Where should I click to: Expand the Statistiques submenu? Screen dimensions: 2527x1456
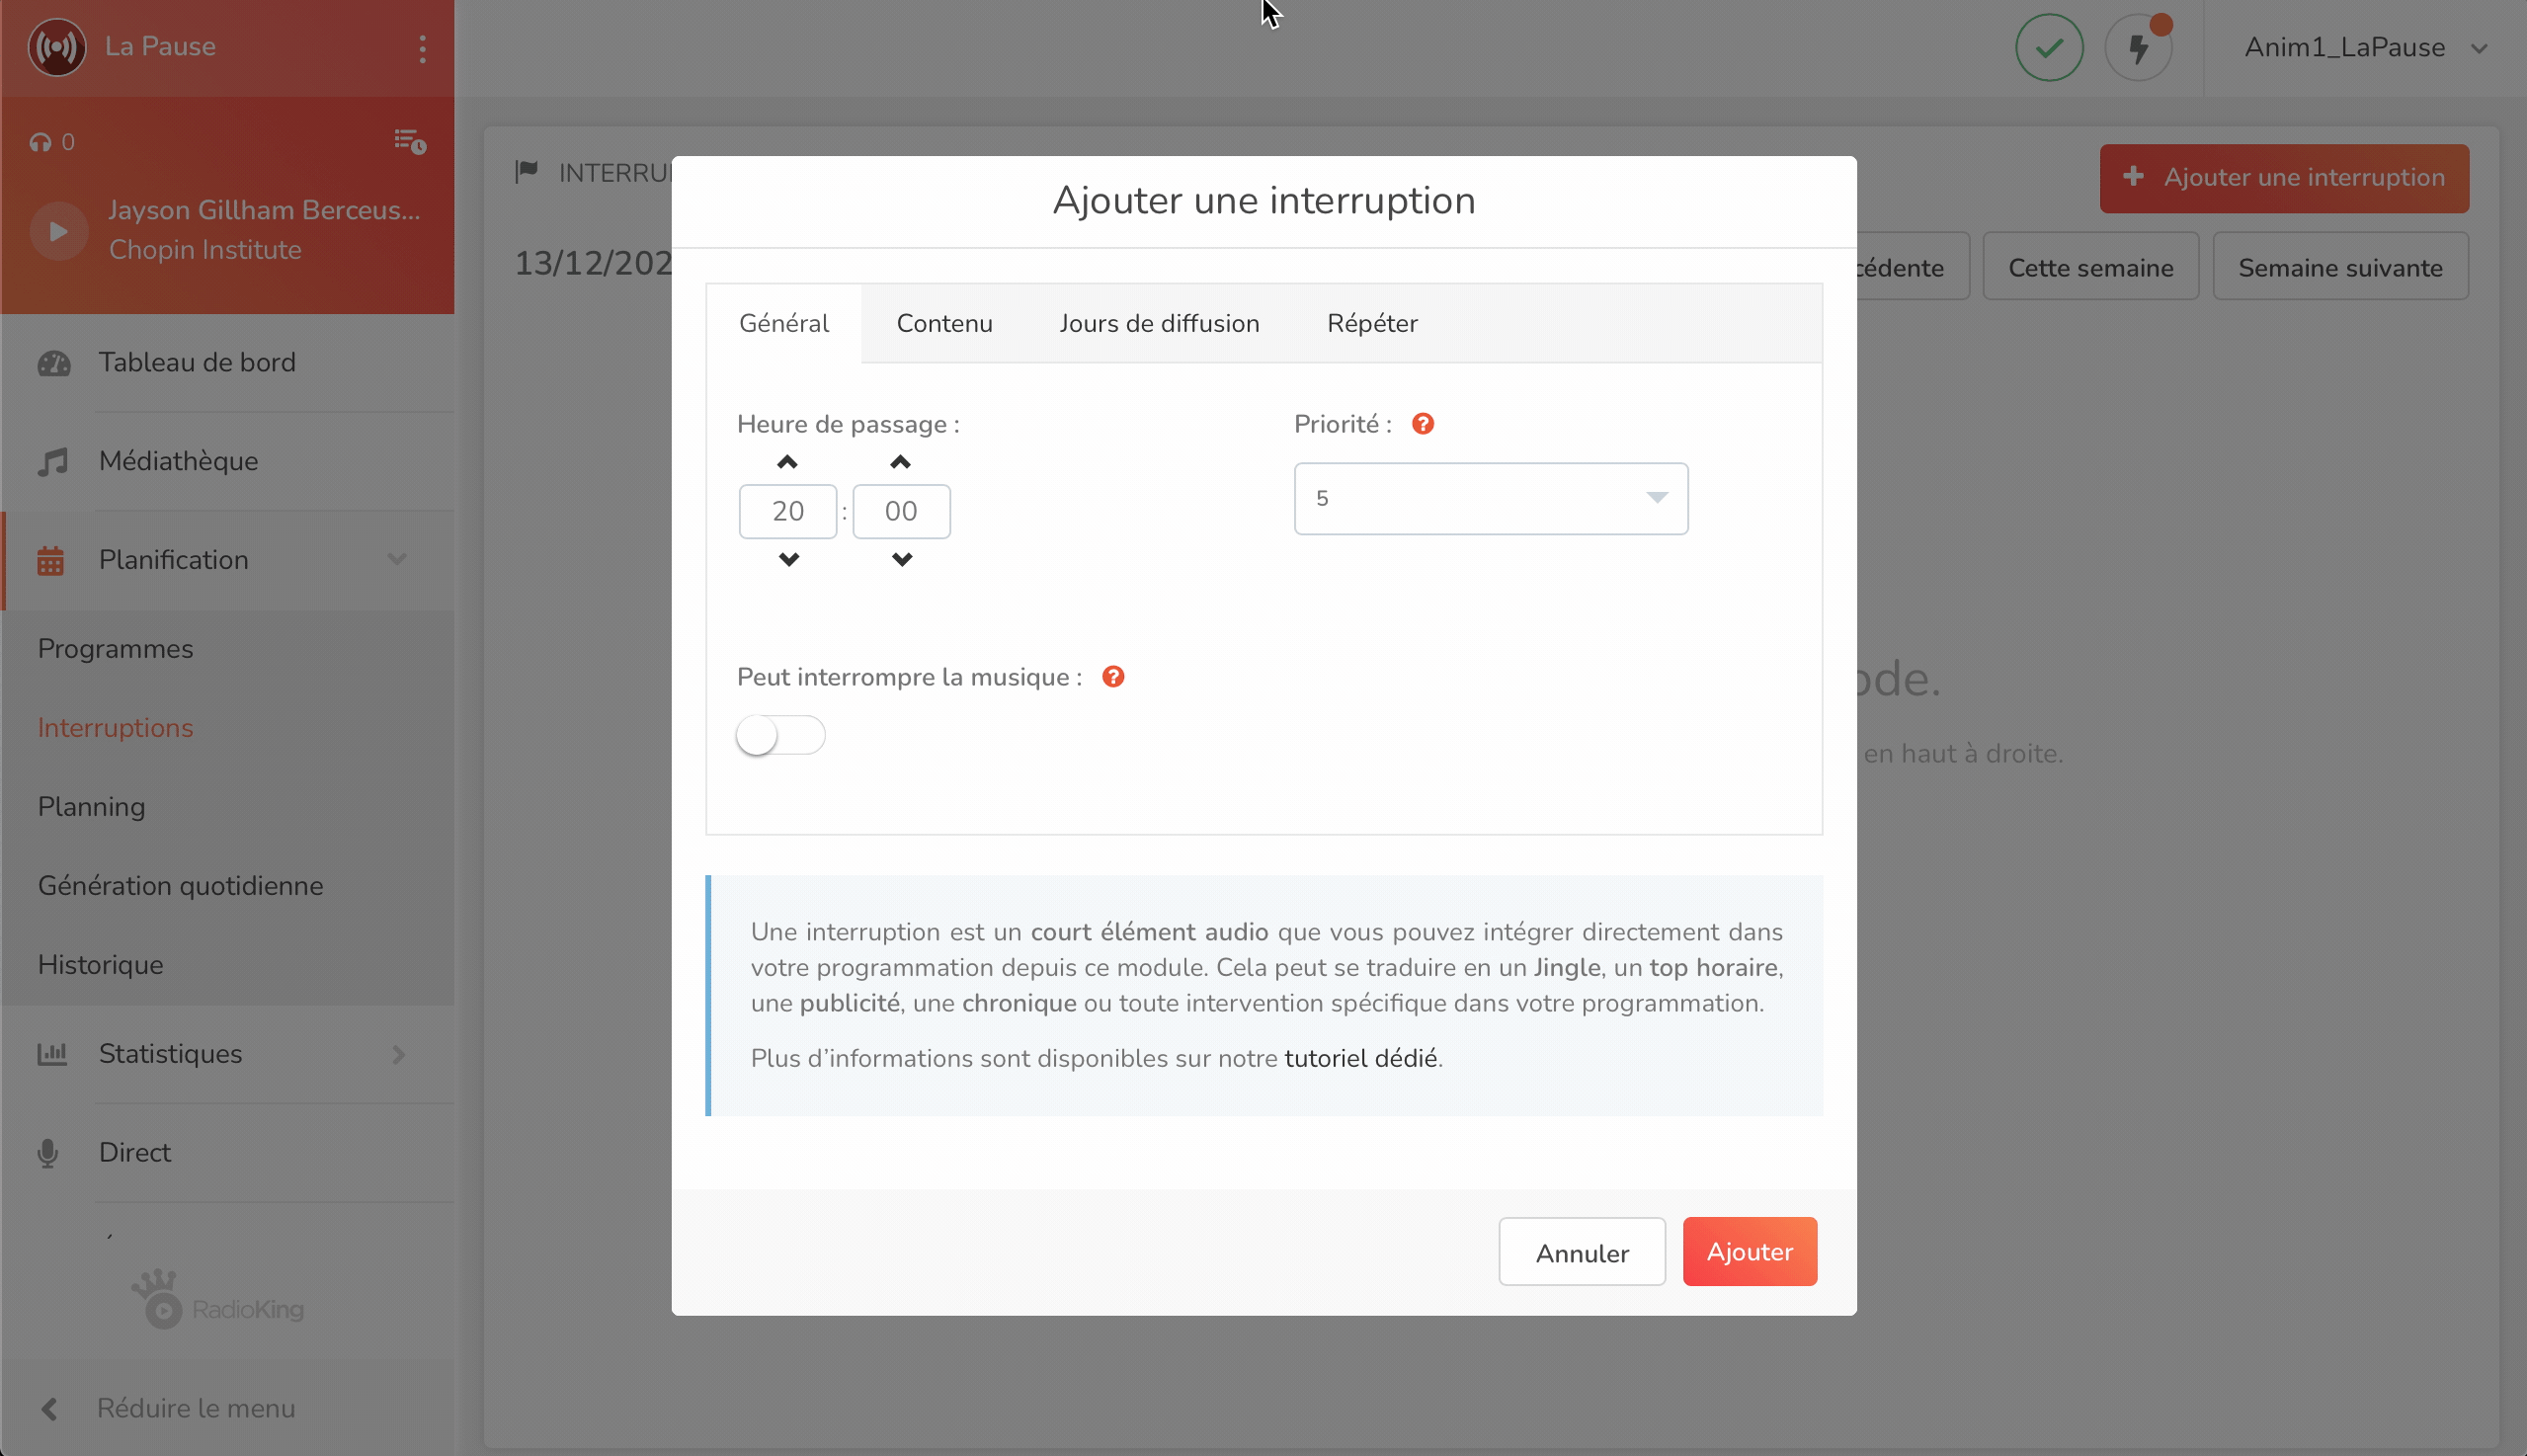tap(398, 1054)
